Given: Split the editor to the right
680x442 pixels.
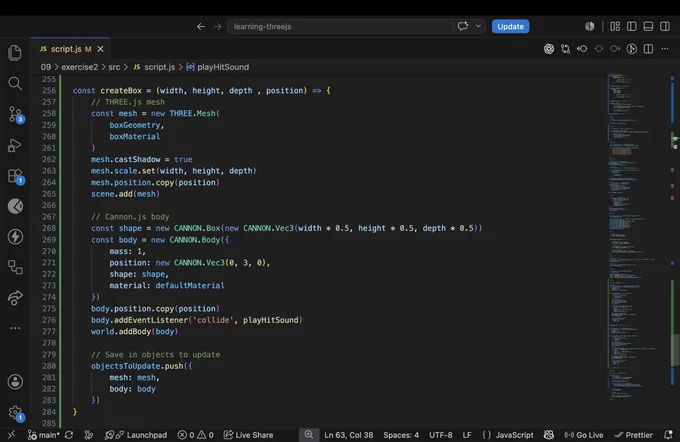Looking at the screenshot, I should tap(648, 49).
